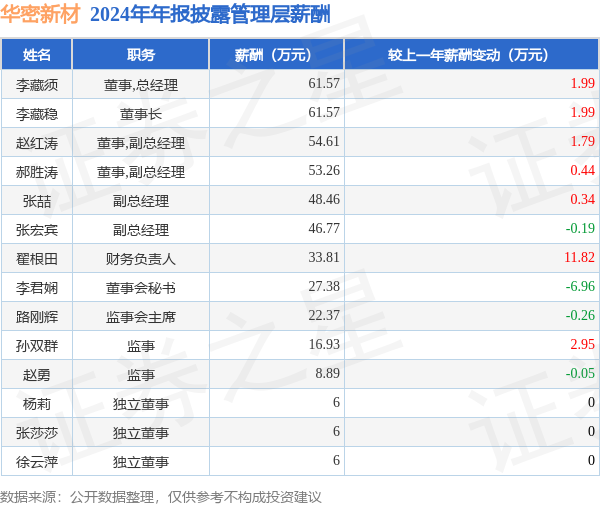600x506 pixels.
Task: Select the position cell 监事会主席
Action: [x=141, y=317]
